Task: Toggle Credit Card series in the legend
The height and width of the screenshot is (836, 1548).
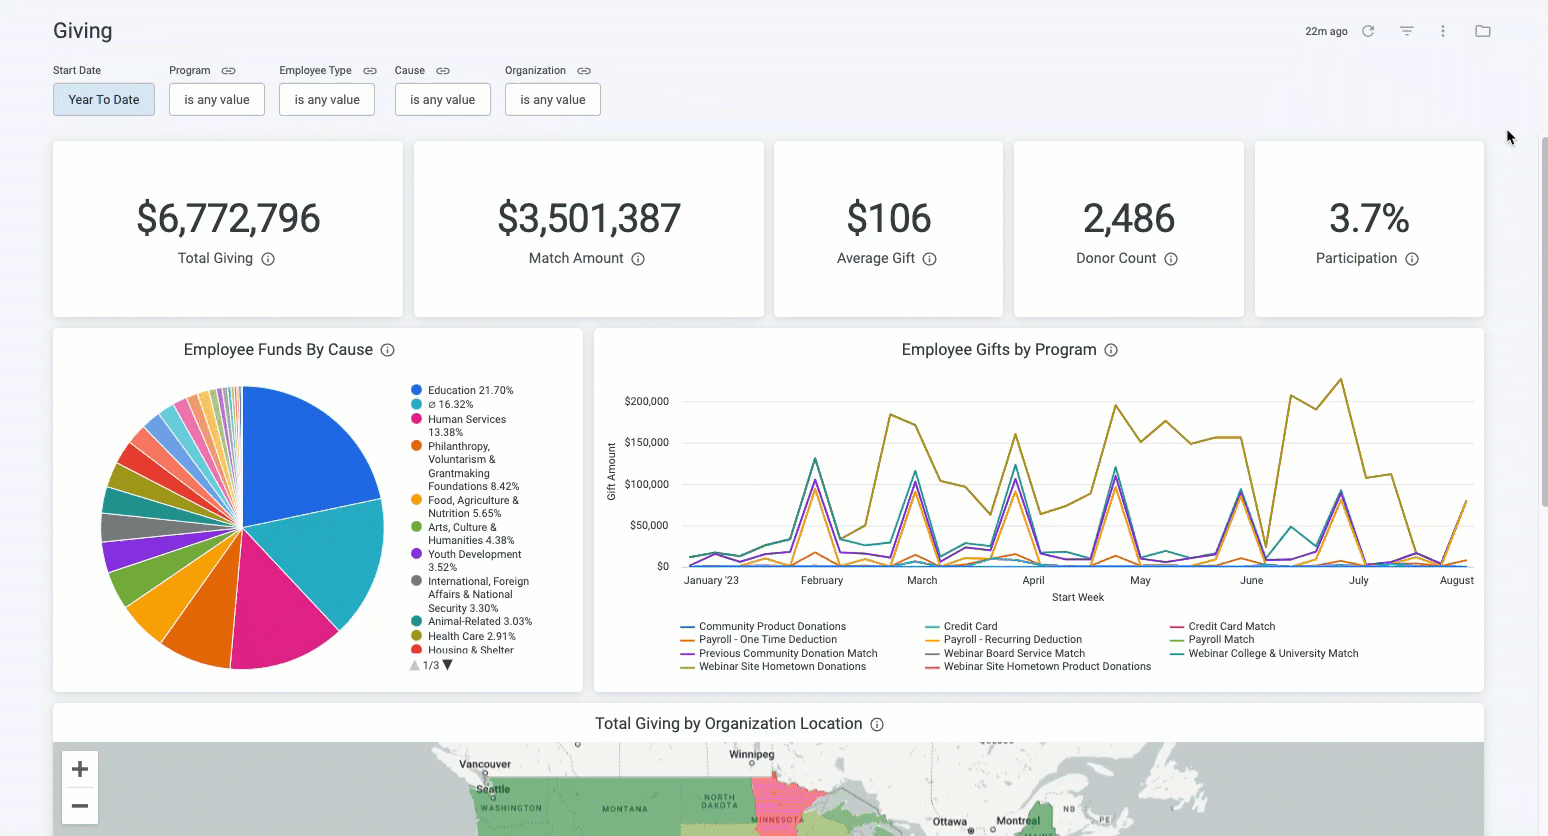Action: pyautogui.click(x=961, y=627)
